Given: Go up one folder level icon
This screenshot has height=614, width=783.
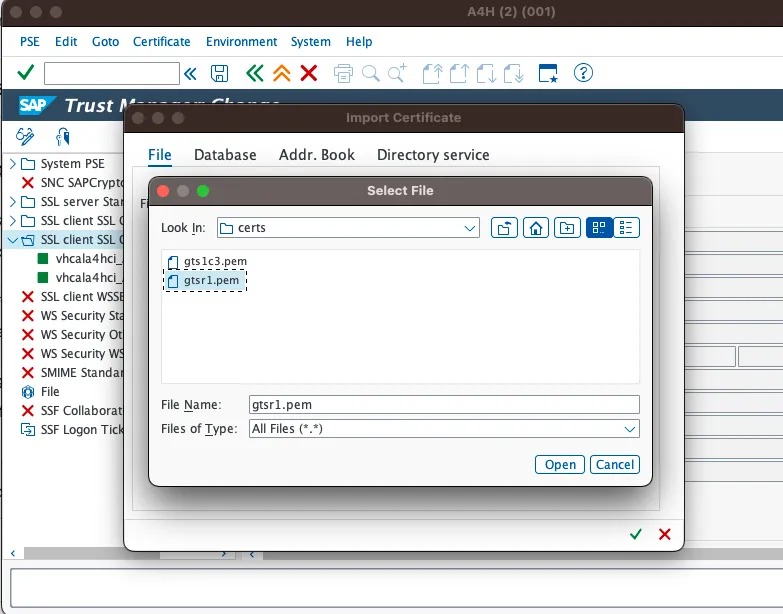Looking at the screenshot, I should pyautogui.click(x=505, y=228).
